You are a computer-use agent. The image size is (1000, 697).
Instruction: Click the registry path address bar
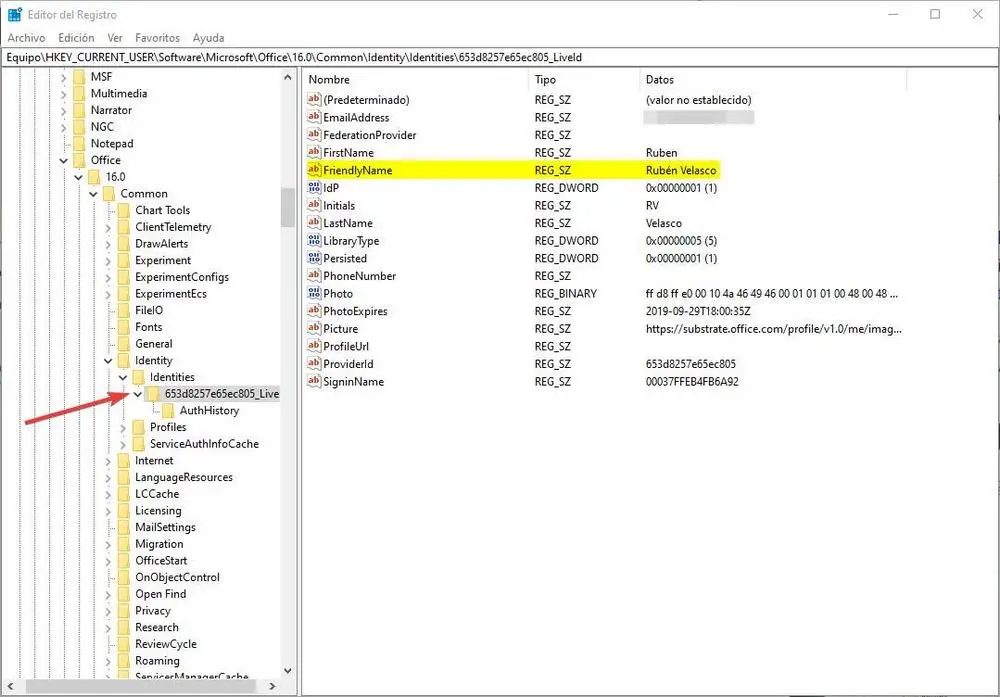pyautogui.click(x=500, y=57)
